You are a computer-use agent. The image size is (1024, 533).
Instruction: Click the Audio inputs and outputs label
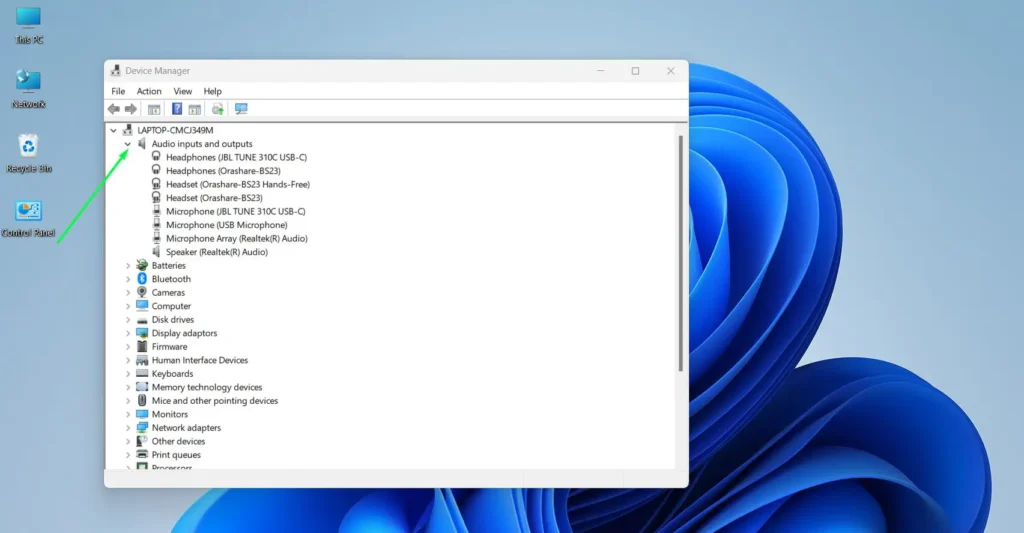[x=202, y=144]
